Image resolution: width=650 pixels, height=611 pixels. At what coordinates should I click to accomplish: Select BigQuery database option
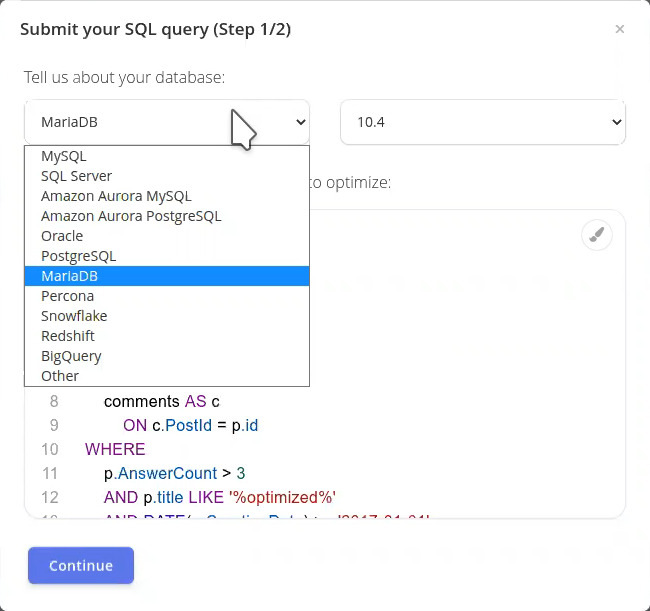click(71, 356)
